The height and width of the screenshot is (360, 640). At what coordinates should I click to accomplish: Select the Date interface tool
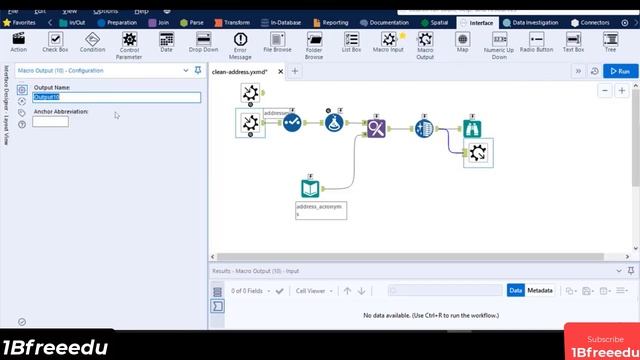[x=167, y=42]
